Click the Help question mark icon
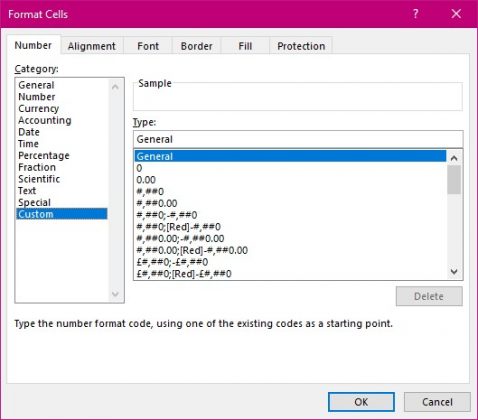Screen dimensions: 478x420 coord(415,14)
